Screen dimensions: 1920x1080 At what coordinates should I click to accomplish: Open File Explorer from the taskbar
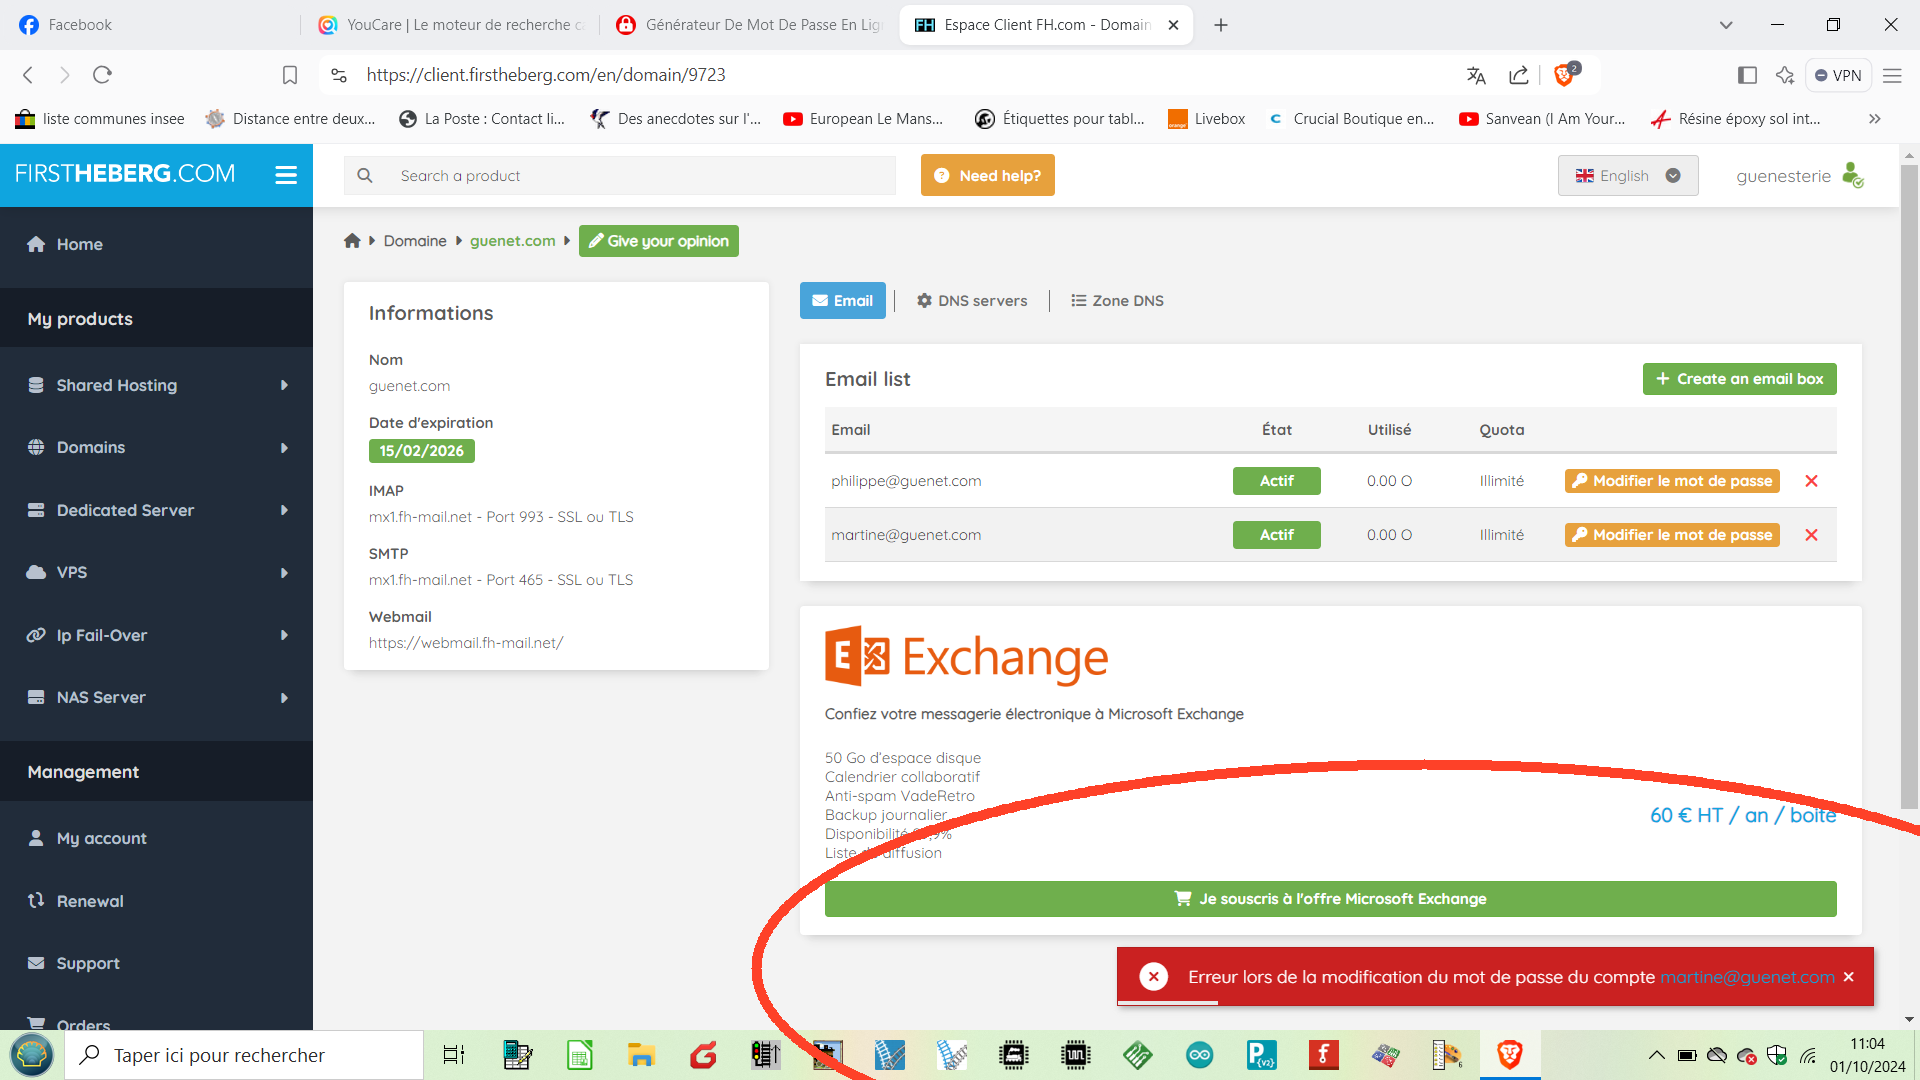(x=641, y=1055)
